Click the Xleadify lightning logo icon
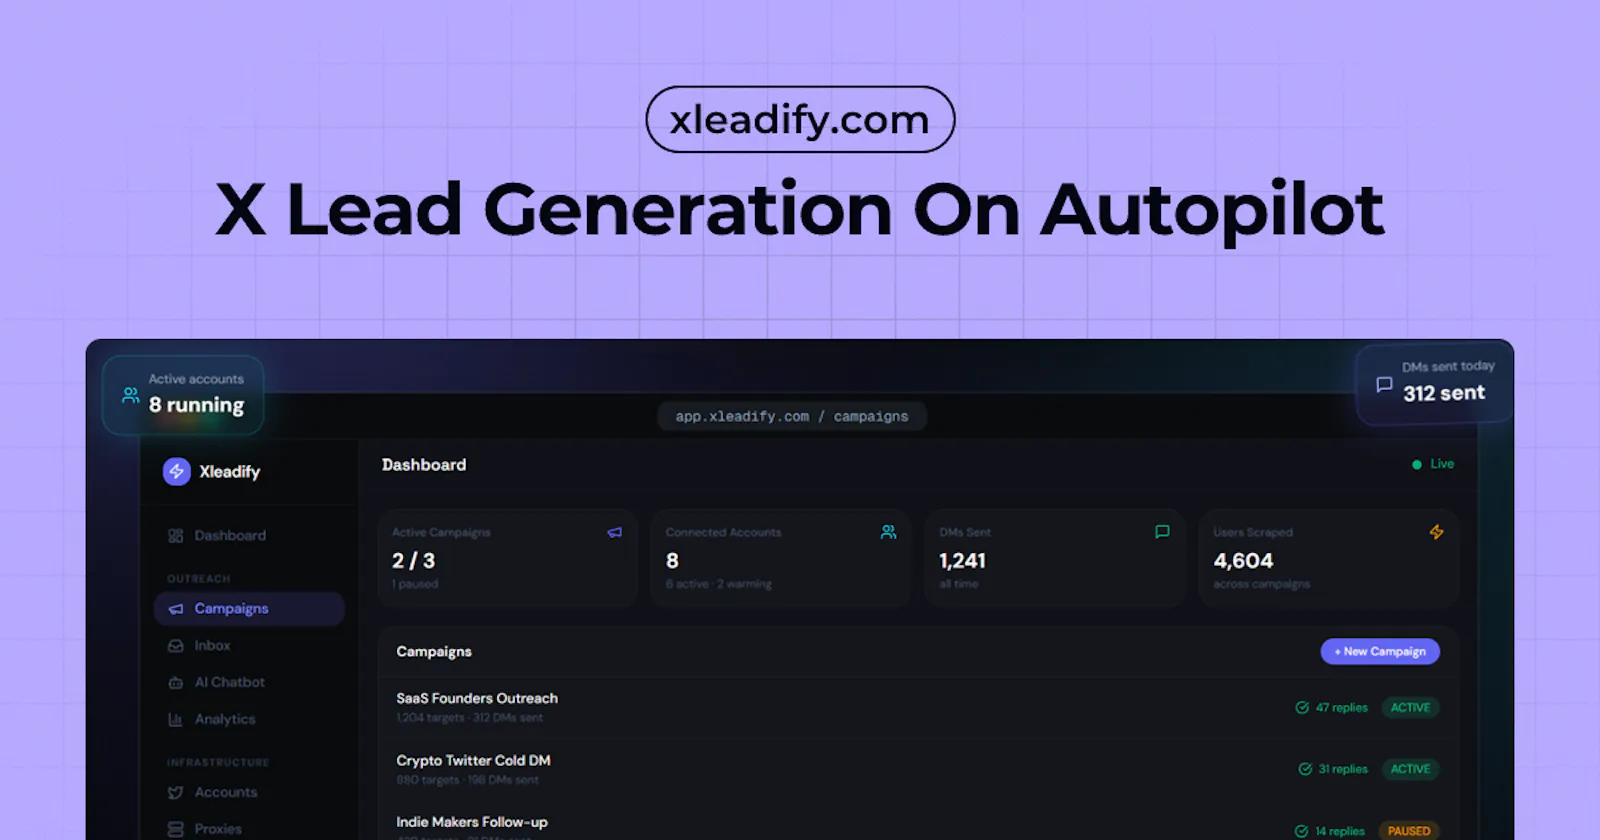This screenshot has width=1600, height=840. [x=177, y=471]
